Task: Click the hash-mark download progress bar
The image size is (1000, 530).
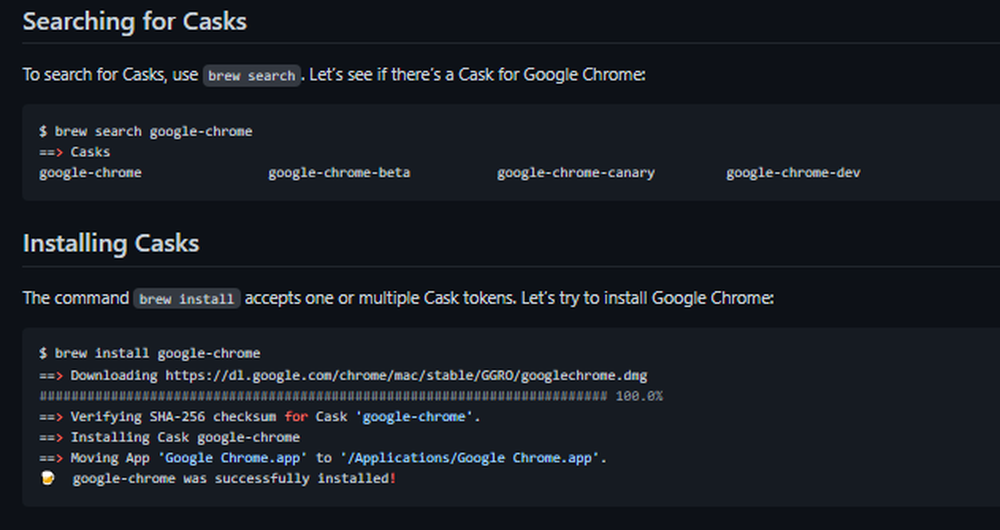Action: [323, 396]
